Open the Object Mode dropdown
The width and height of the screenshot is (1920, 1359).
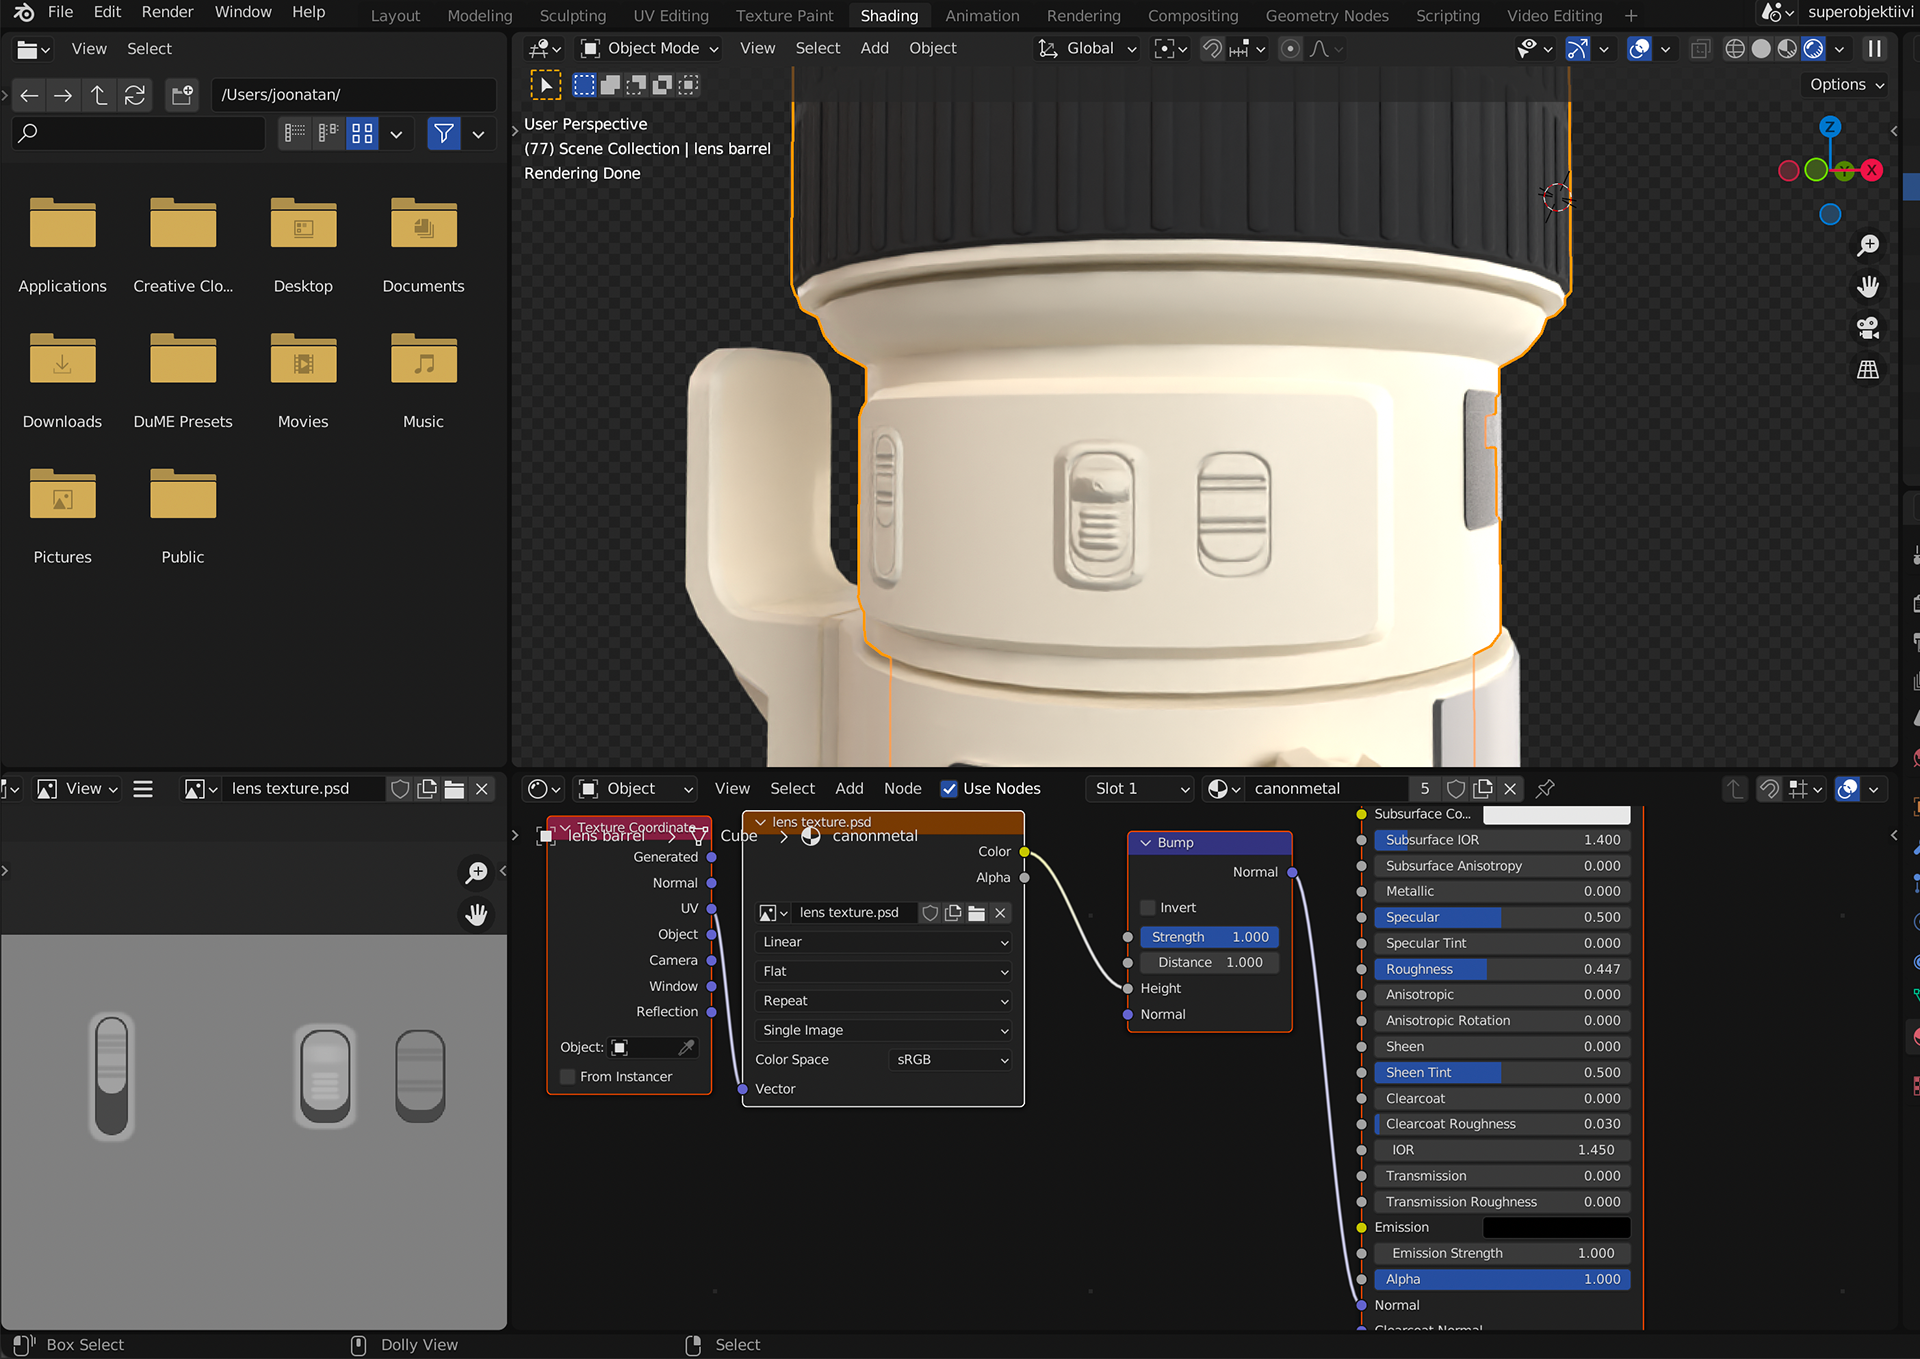(x=650, y=48)
